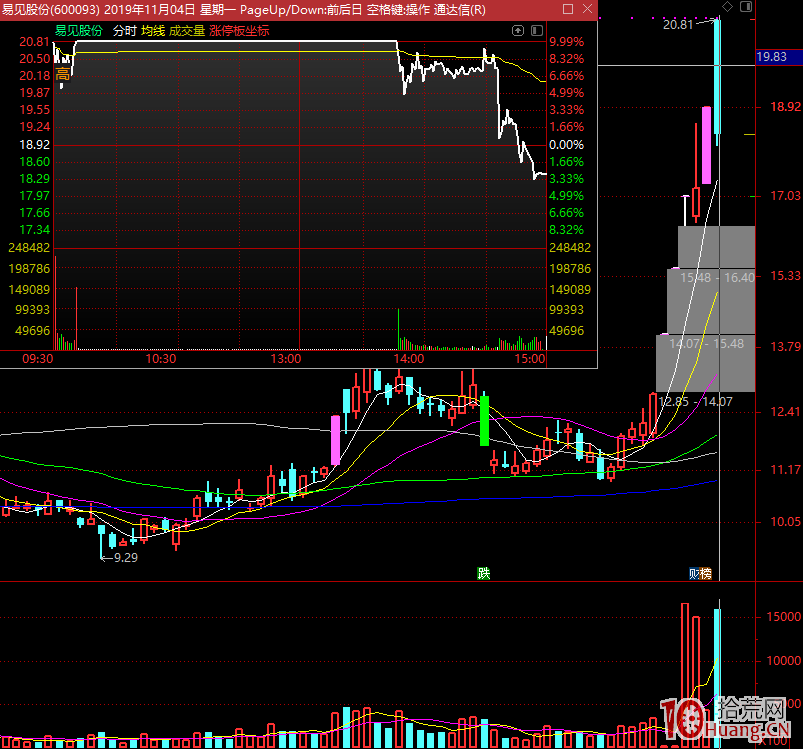Open the 财榜 marker below the K-line chart
Screen dimensions: 803x749
click(x=700, y=573)
